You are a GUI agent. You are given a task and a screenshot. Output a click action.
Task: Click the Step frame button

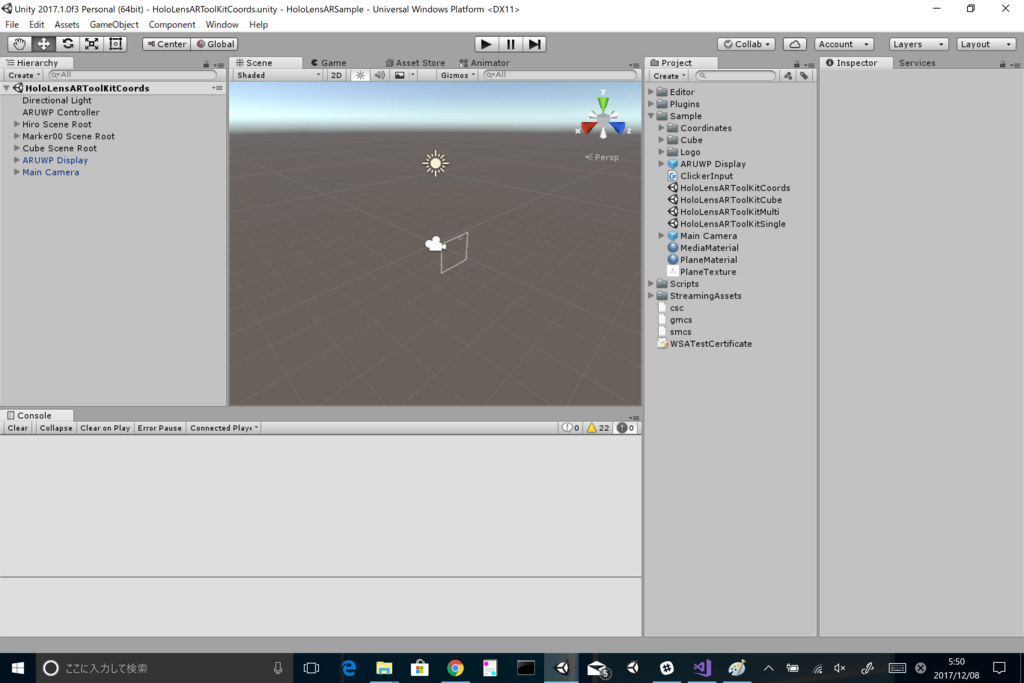pyautogui.click(x=534, y=44)
